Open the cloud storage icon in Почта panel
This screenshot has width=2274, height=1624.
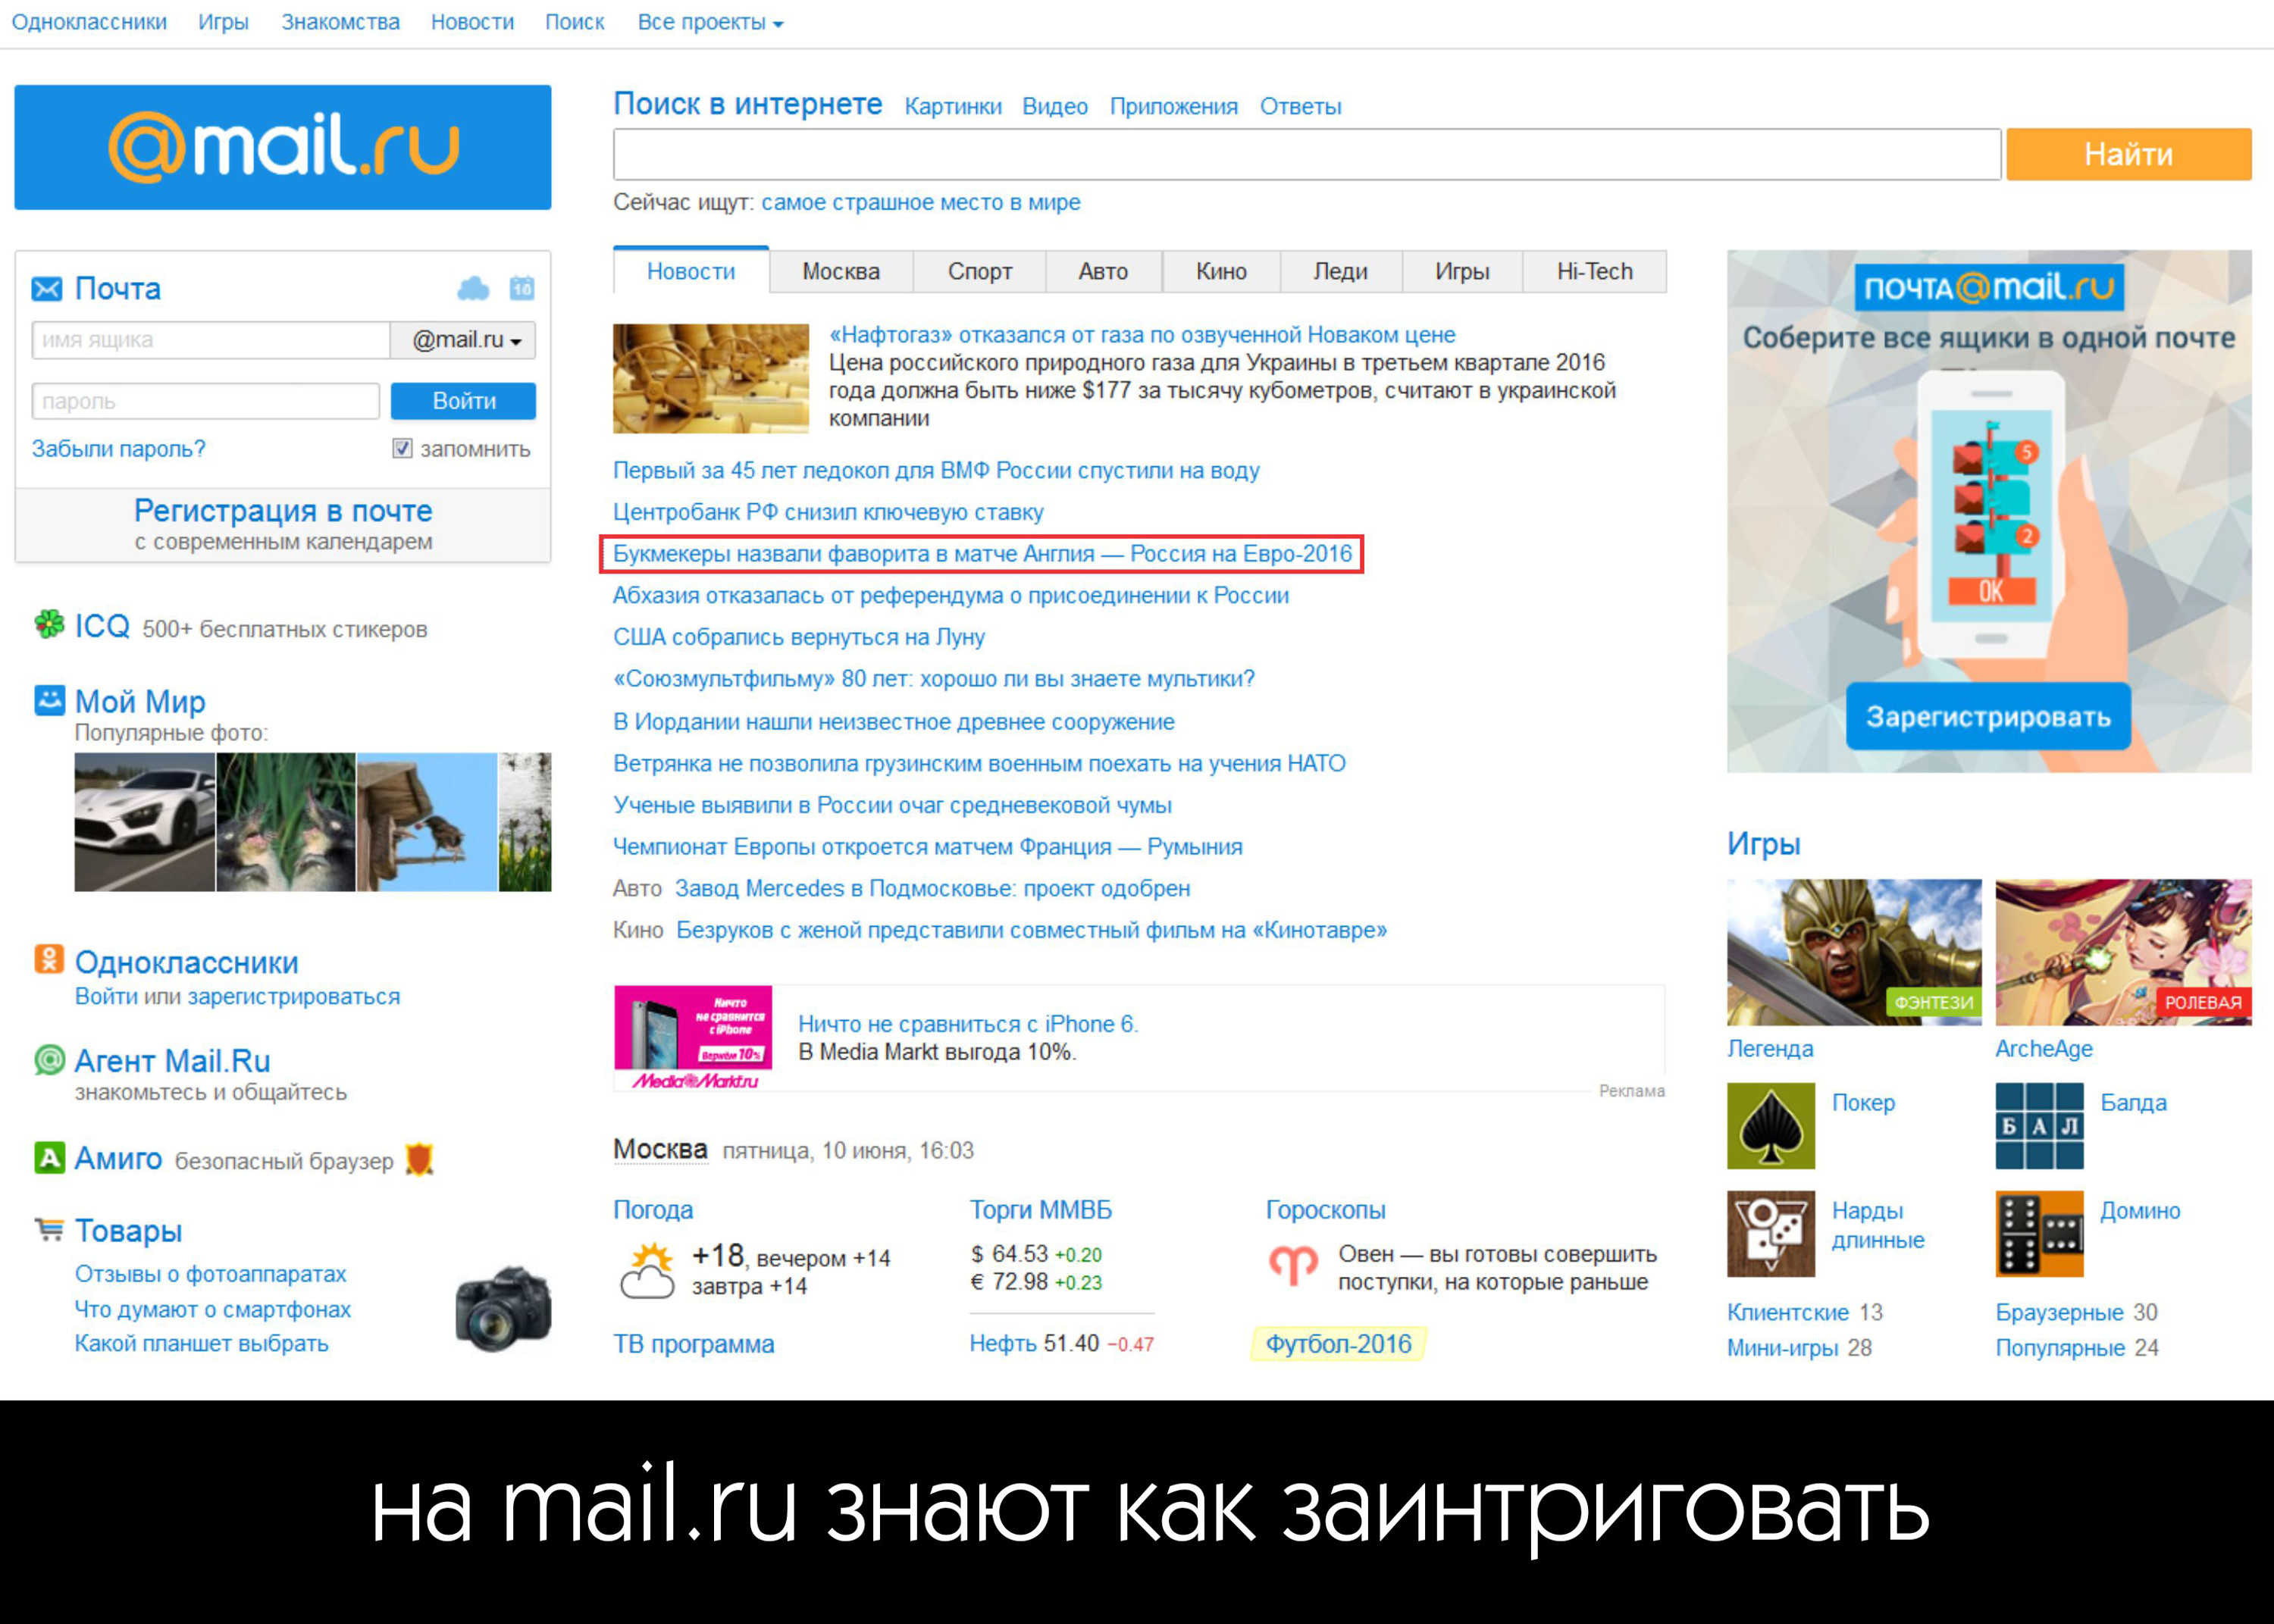473,289
